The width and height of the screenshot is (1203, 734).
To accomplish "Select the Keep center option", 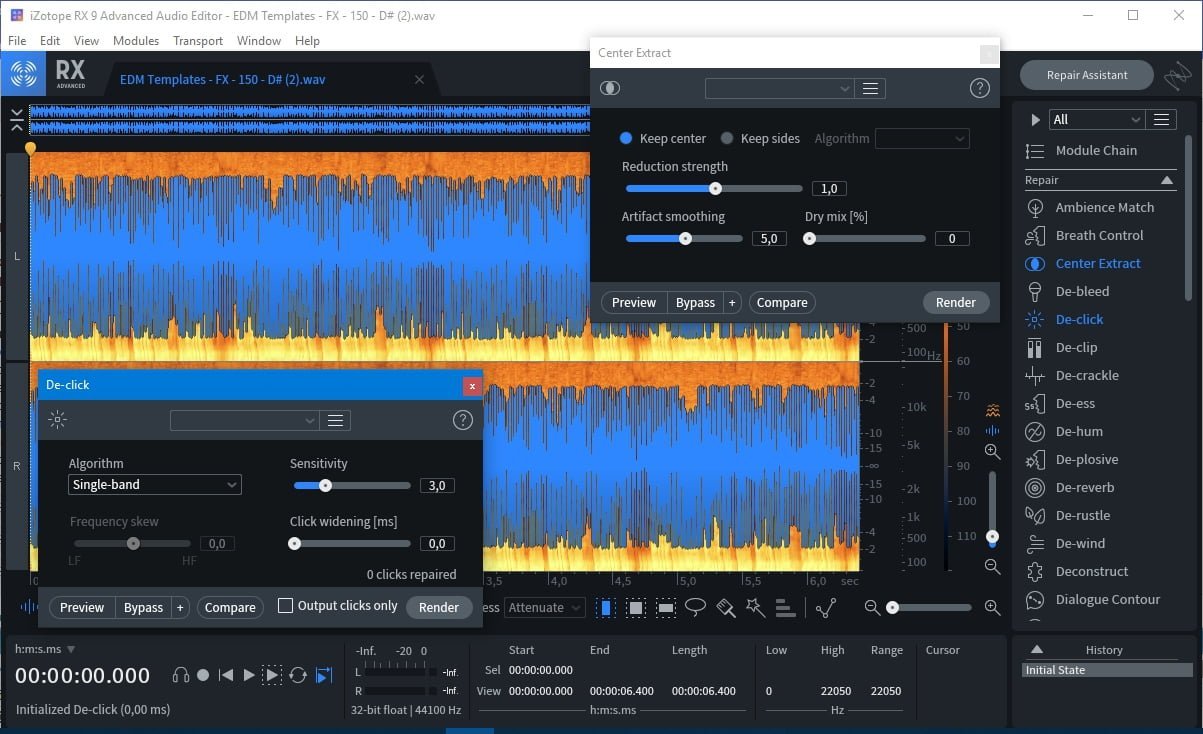I will point(626,138).
